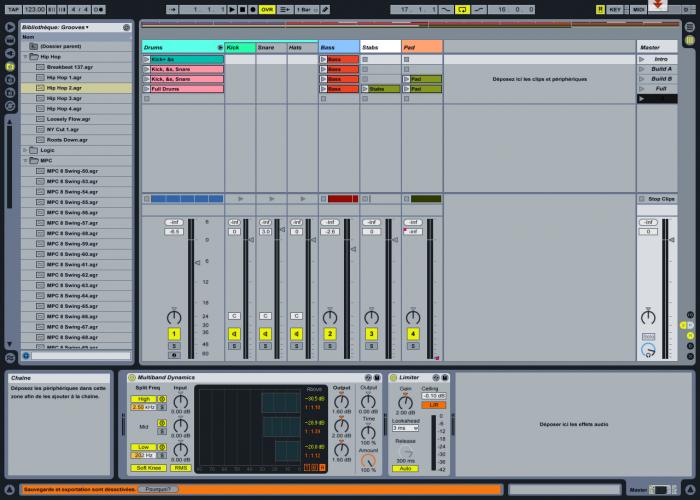Launch the Kick+ &s clip
The width and height of the screenshot is (700, 500).
146,59
